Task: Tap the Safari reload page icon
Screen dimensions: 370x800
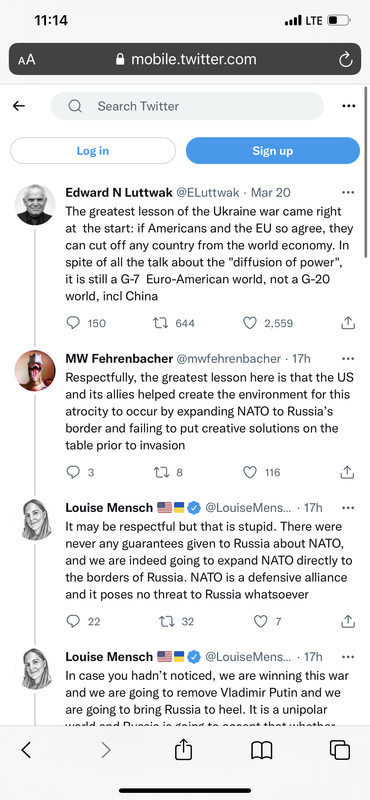Action: 346,60
